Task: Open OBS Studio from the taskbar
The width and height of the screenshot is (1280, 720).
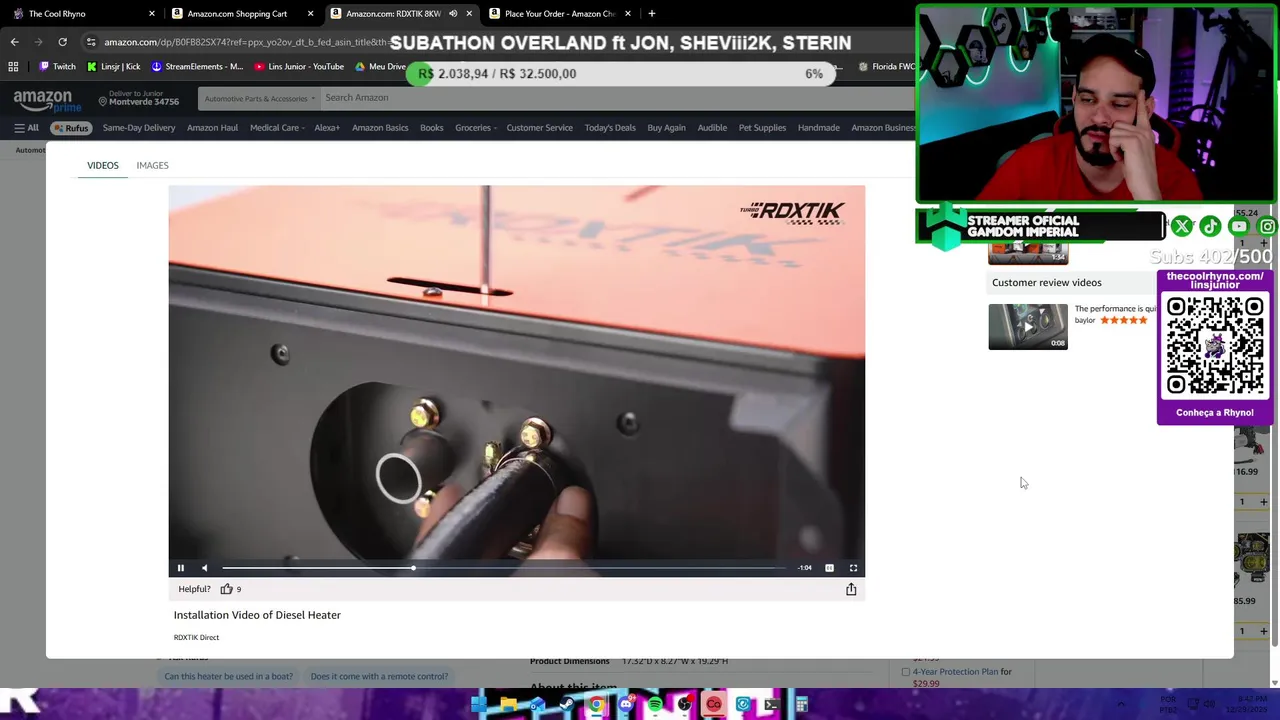Action: point(684,705)
